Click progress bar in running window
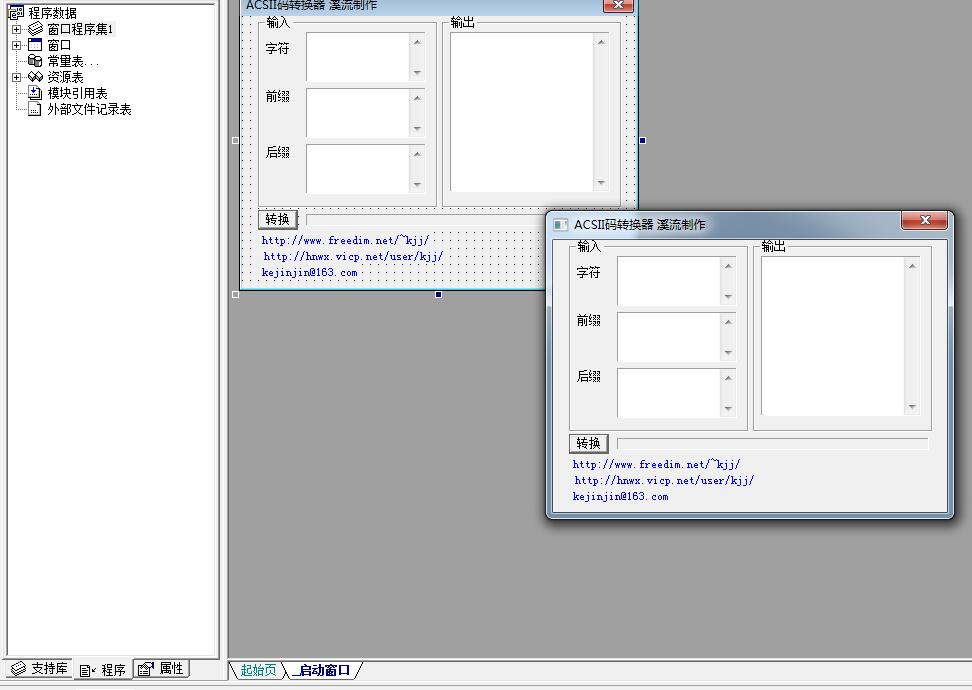This screenshot has width=972, height=690. [773, 443]
